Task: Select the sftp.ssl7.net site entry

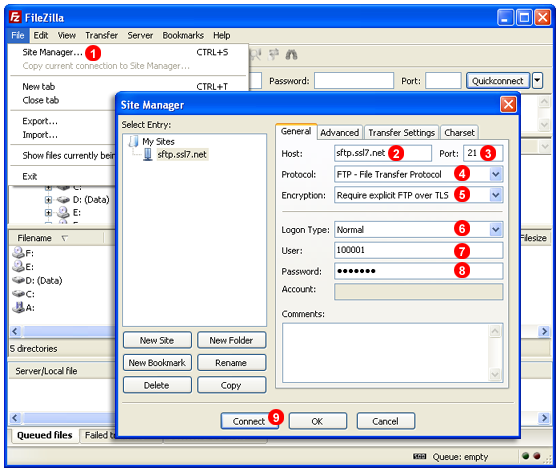Action: click(x=182, y=155)
